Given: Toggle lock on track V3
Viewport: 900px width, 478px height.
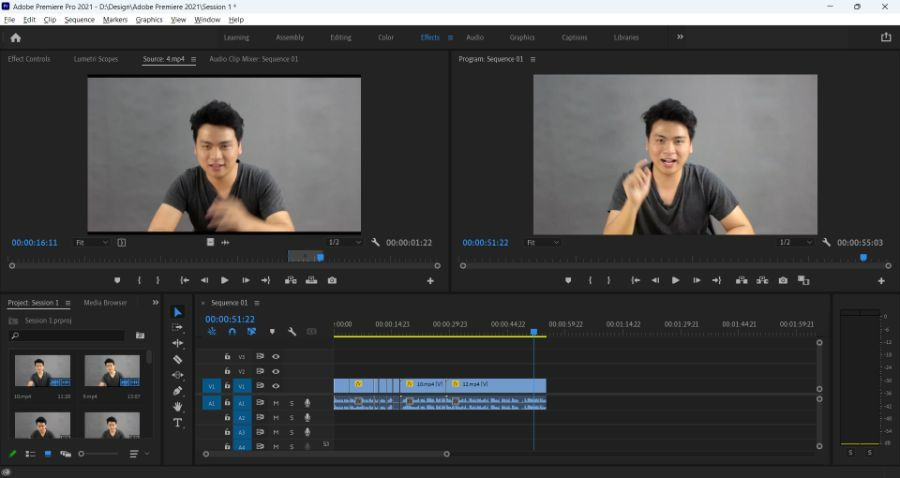Looking at the screenshot, I should 227,356.
